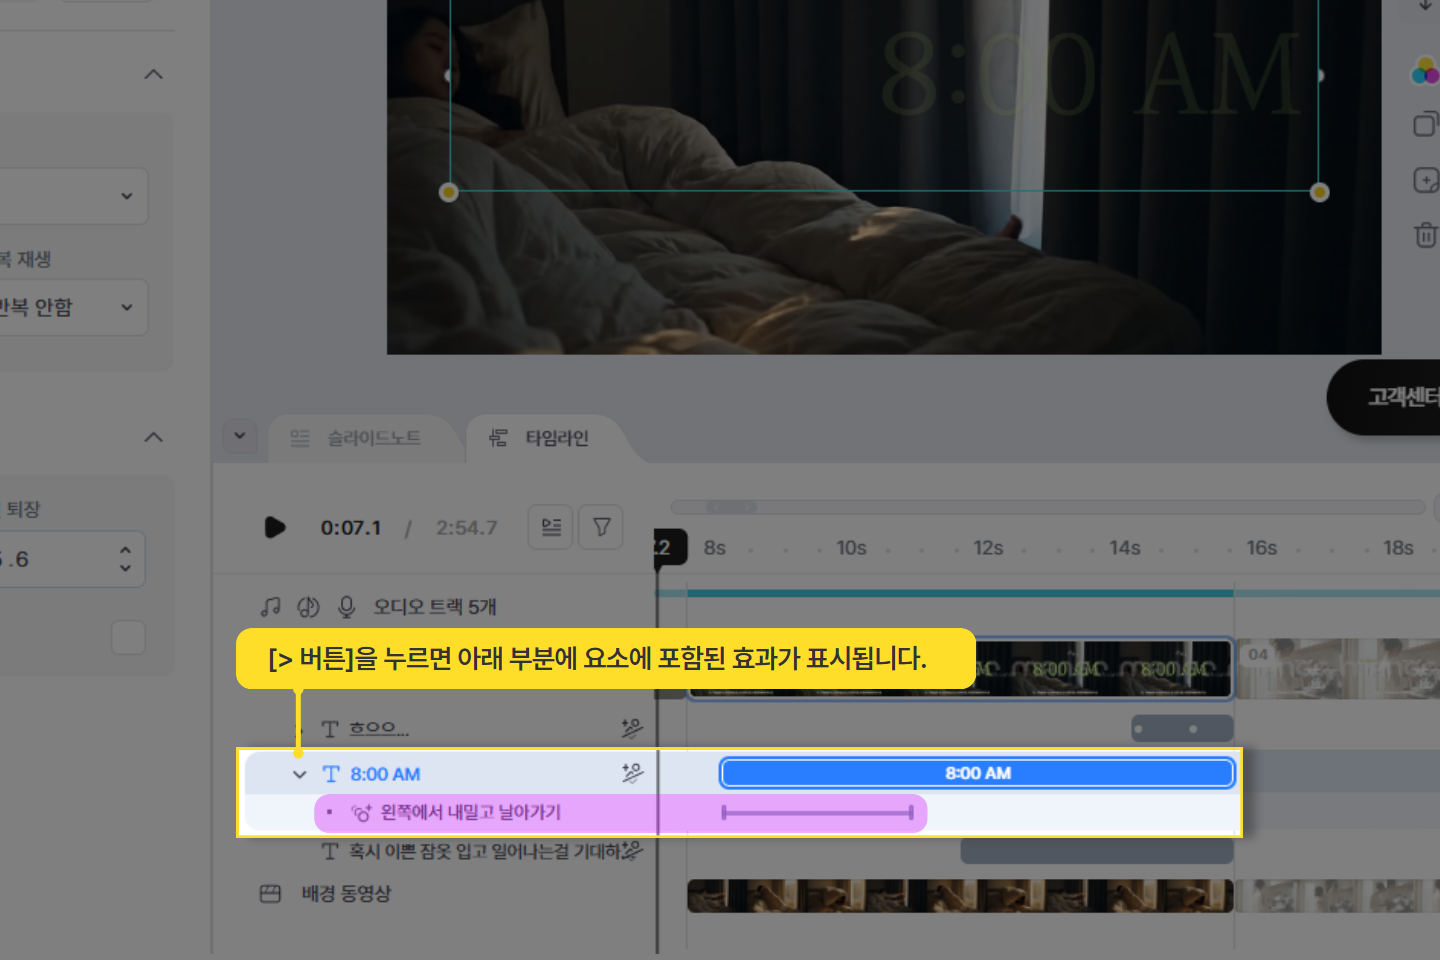Collapse the timeline panel with chevron button
This screenshot has height=960, width=1440.
click(240, 436)
